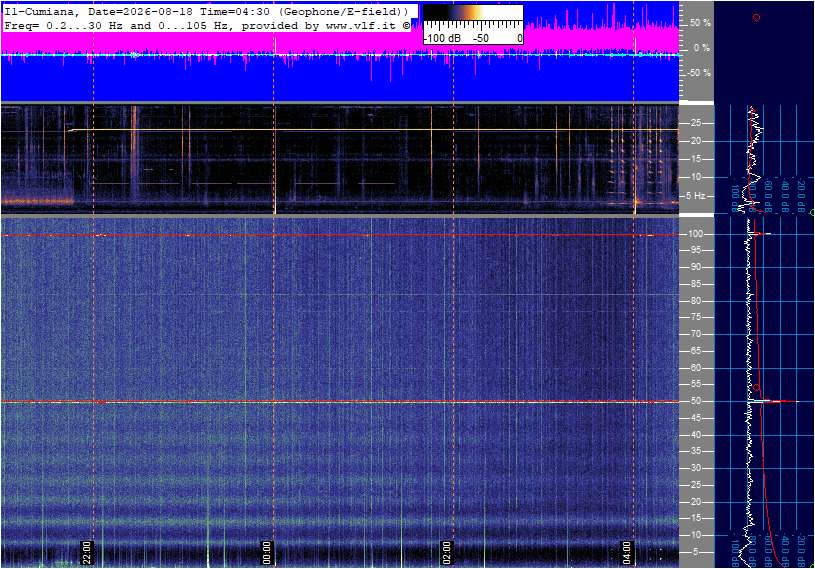This screenshot has width=815, height=569.
Task: Click the 70 Hz label on E-field axis
Action: (695, 334)
